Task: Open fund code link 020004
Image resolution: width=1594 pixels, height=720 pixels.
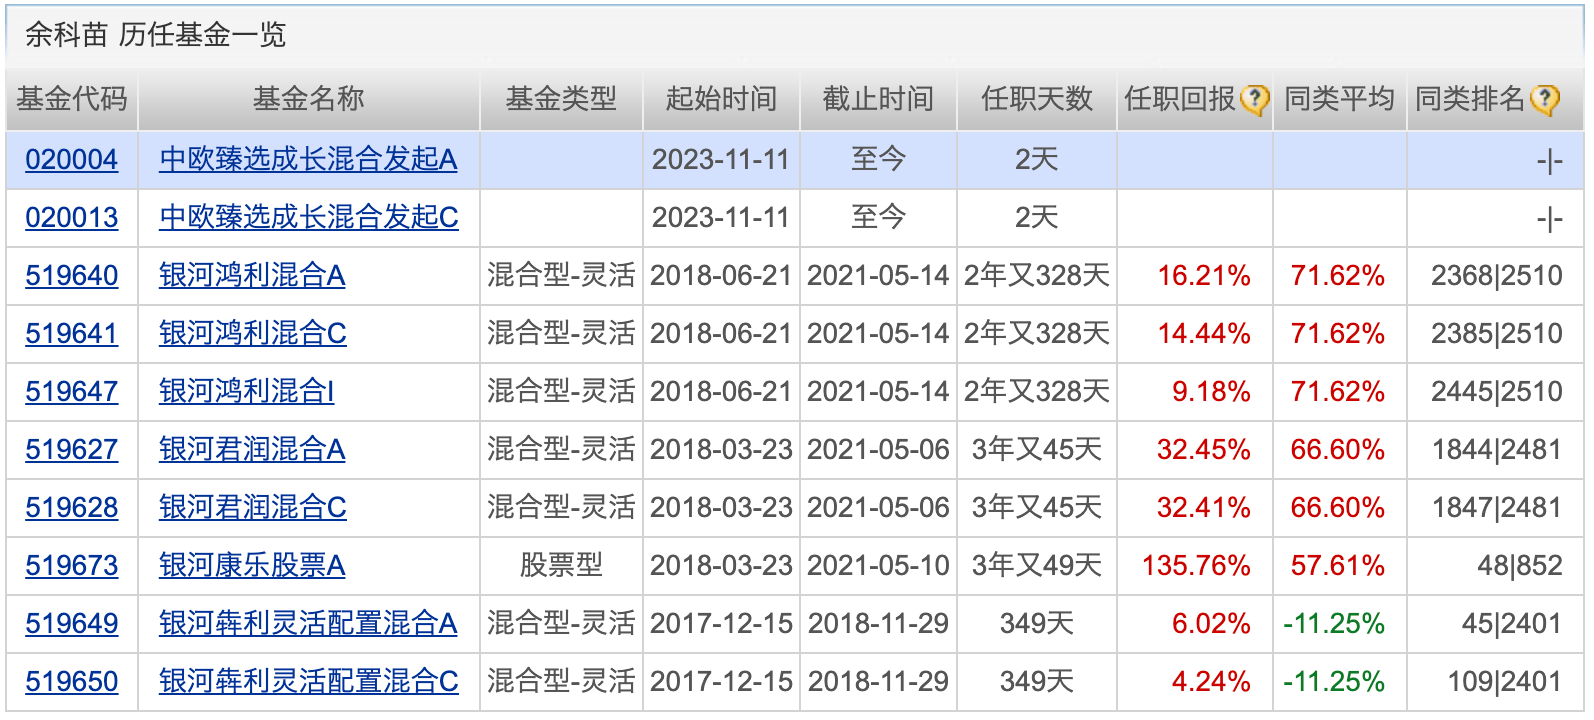Action: point(71,160)
